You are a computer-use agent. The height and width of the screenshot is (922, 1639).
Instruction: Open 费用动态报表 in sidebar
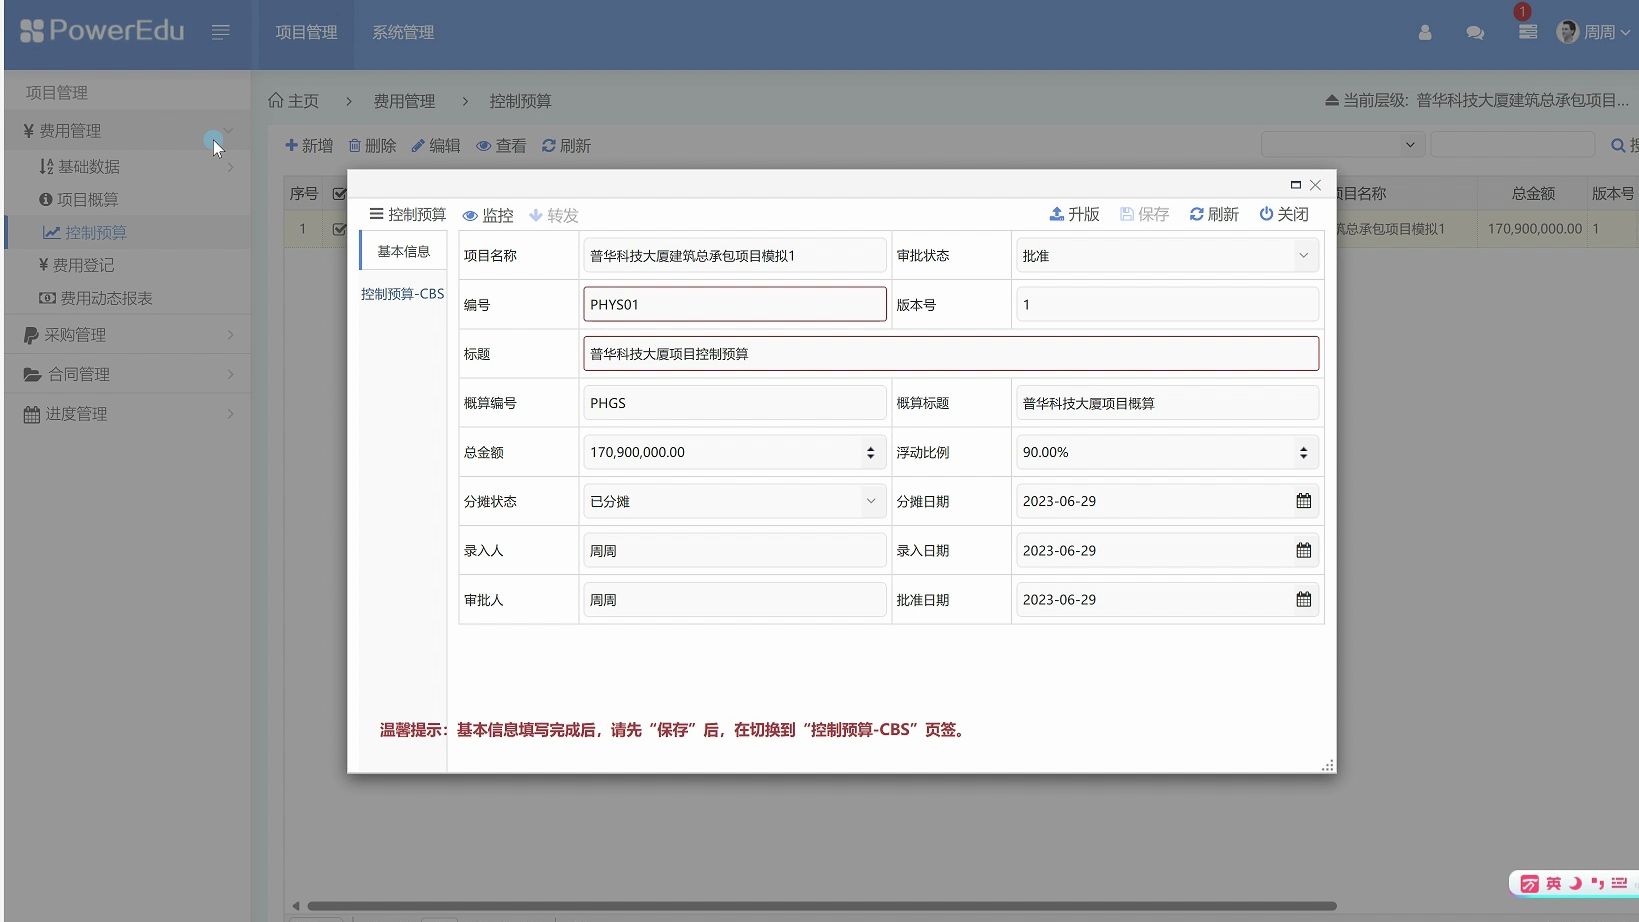(96, 298)
